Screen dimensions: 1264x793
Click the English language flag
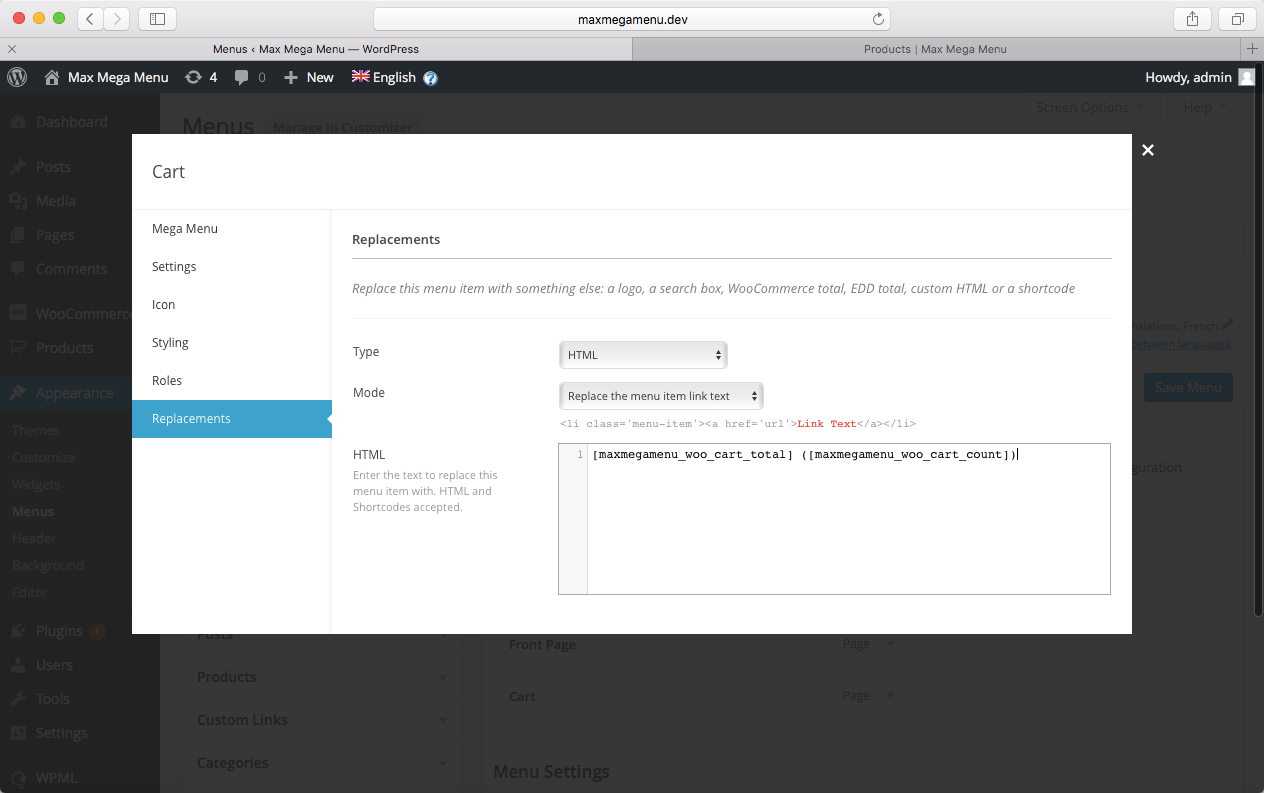(360, 76)
